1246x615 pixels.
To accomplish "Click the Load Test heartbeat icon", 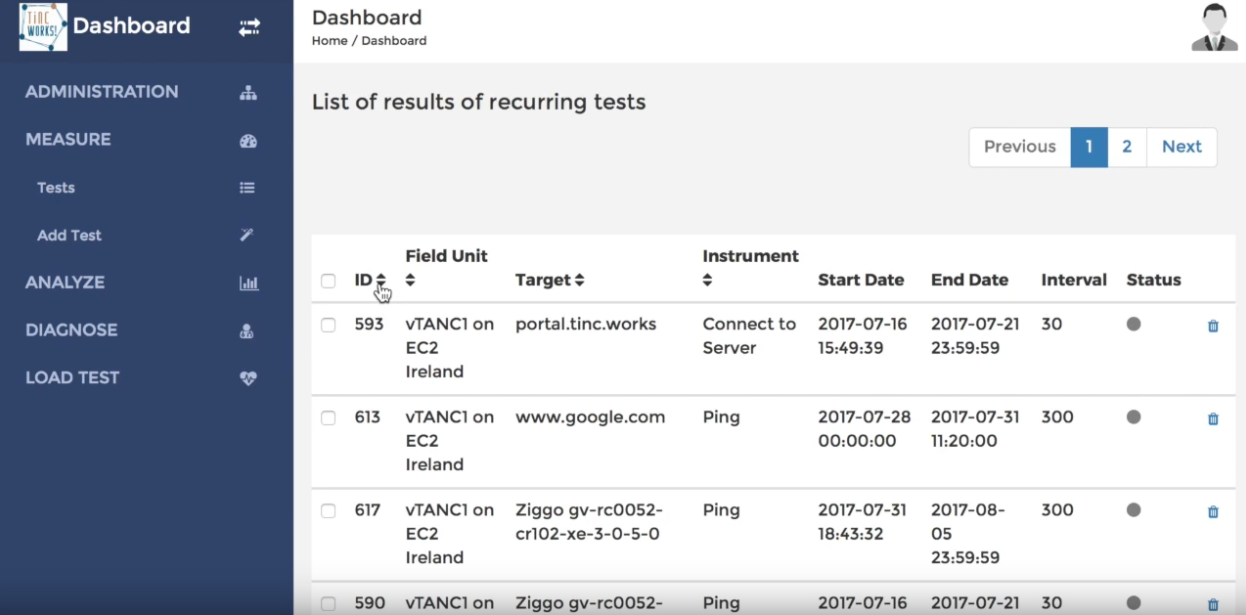I will coord(249,378).
